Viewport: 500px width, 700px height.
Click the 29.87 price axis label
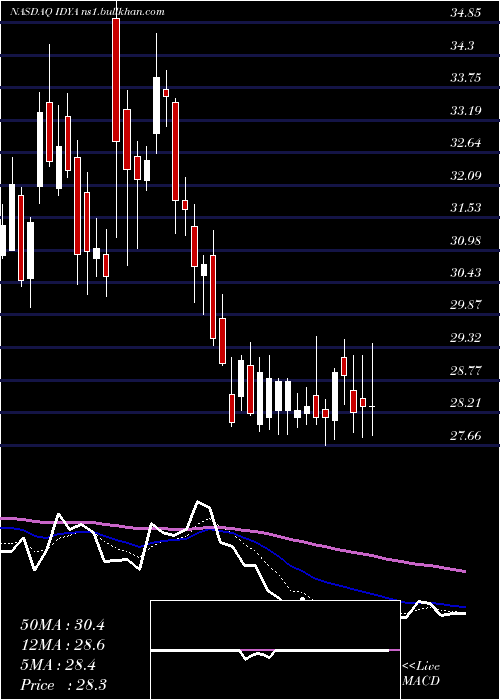[466, 305]
